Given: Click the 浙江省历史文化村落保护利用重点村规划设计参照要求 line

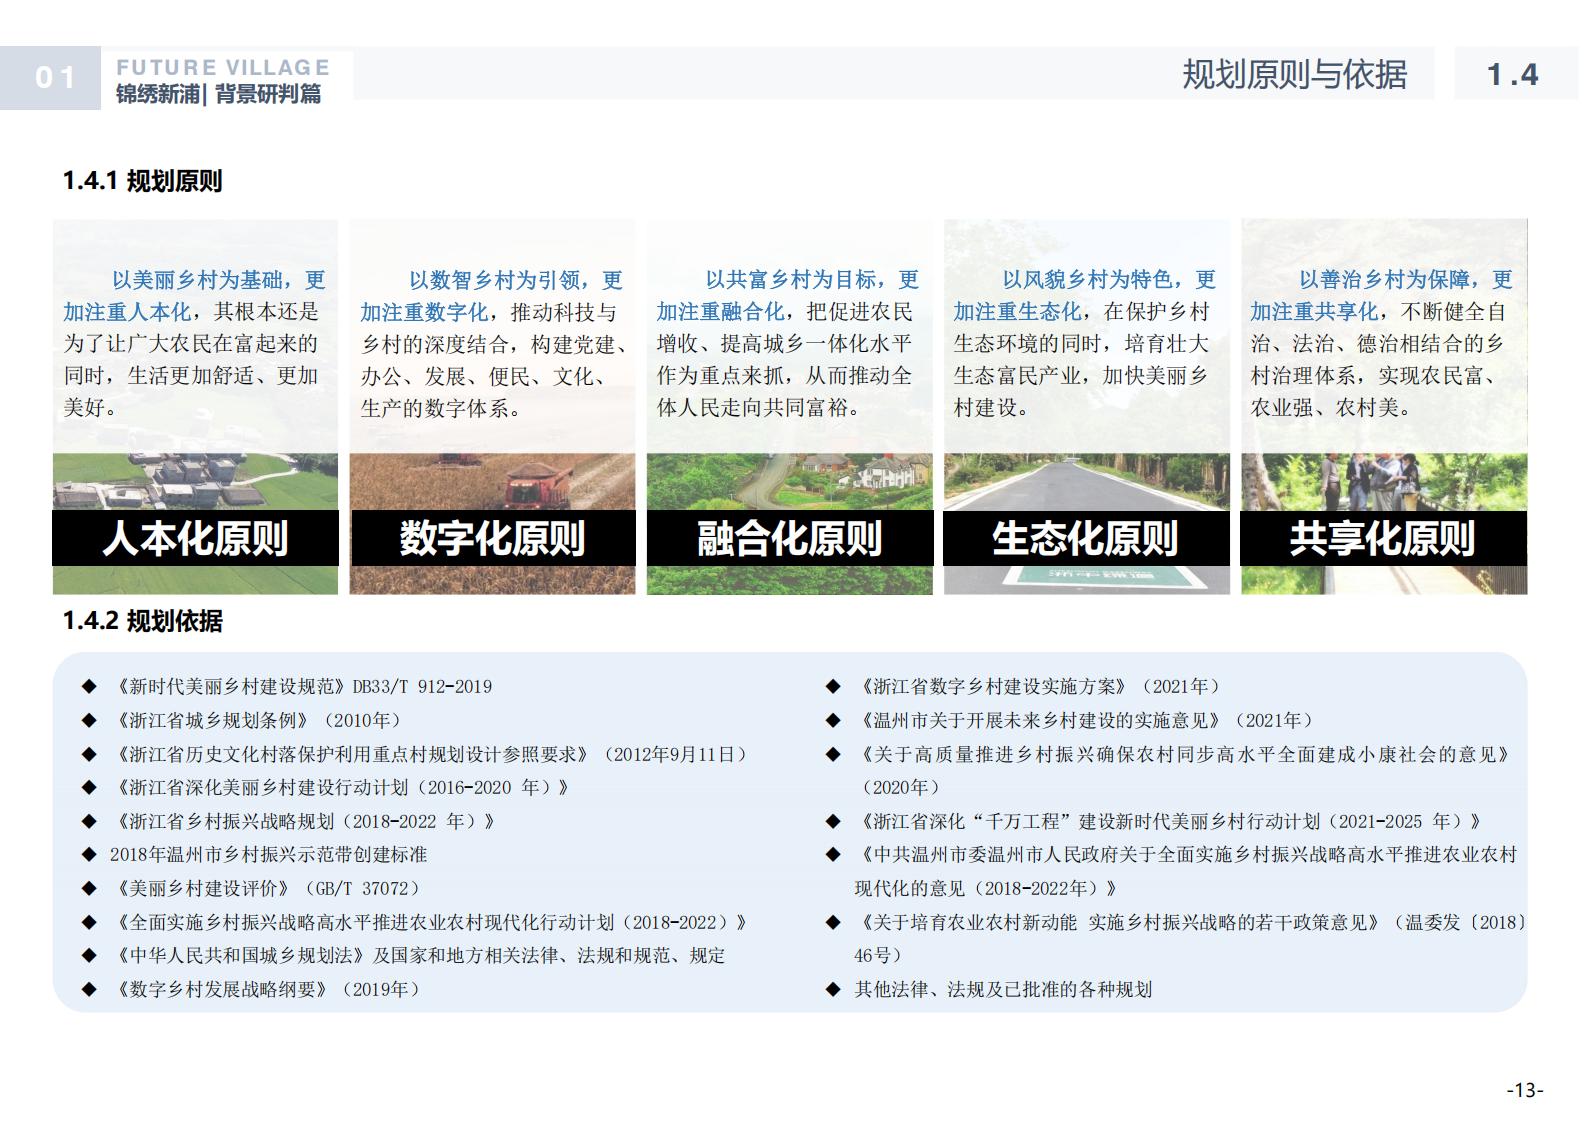Looking at the screenshot, I should (432, 754).
